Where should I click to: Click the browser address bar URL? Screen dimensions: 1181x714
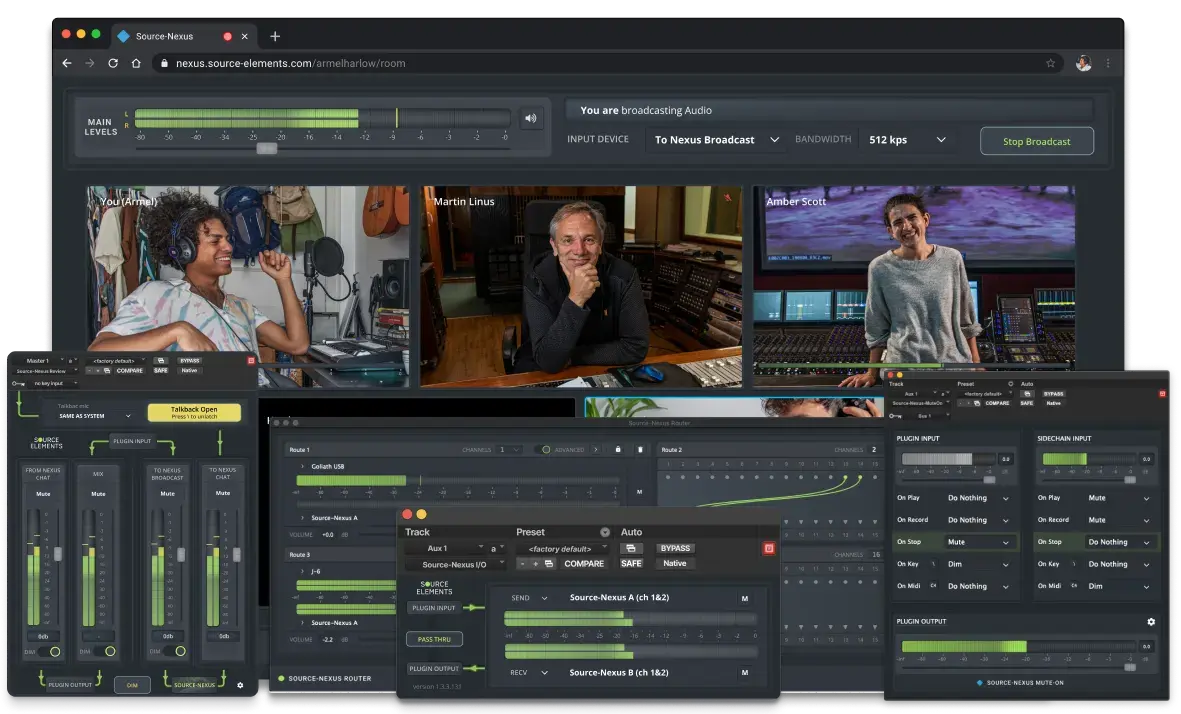click(290, 63)
